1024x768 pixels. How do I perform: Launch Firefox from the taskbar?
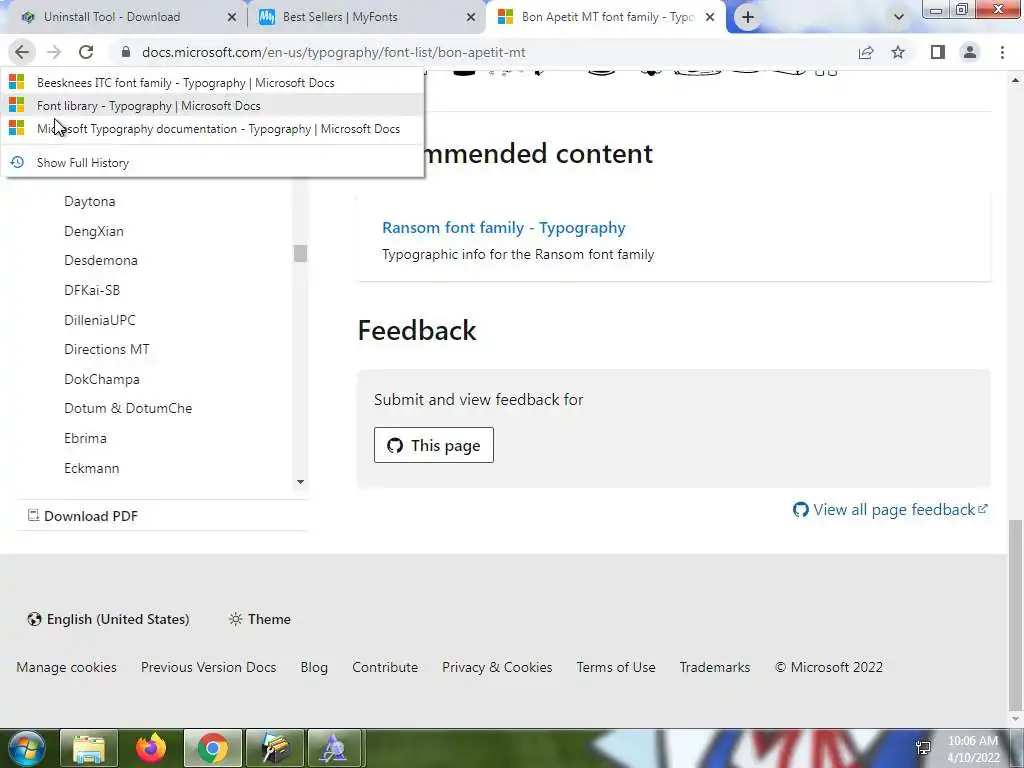(x=151, y=748)
